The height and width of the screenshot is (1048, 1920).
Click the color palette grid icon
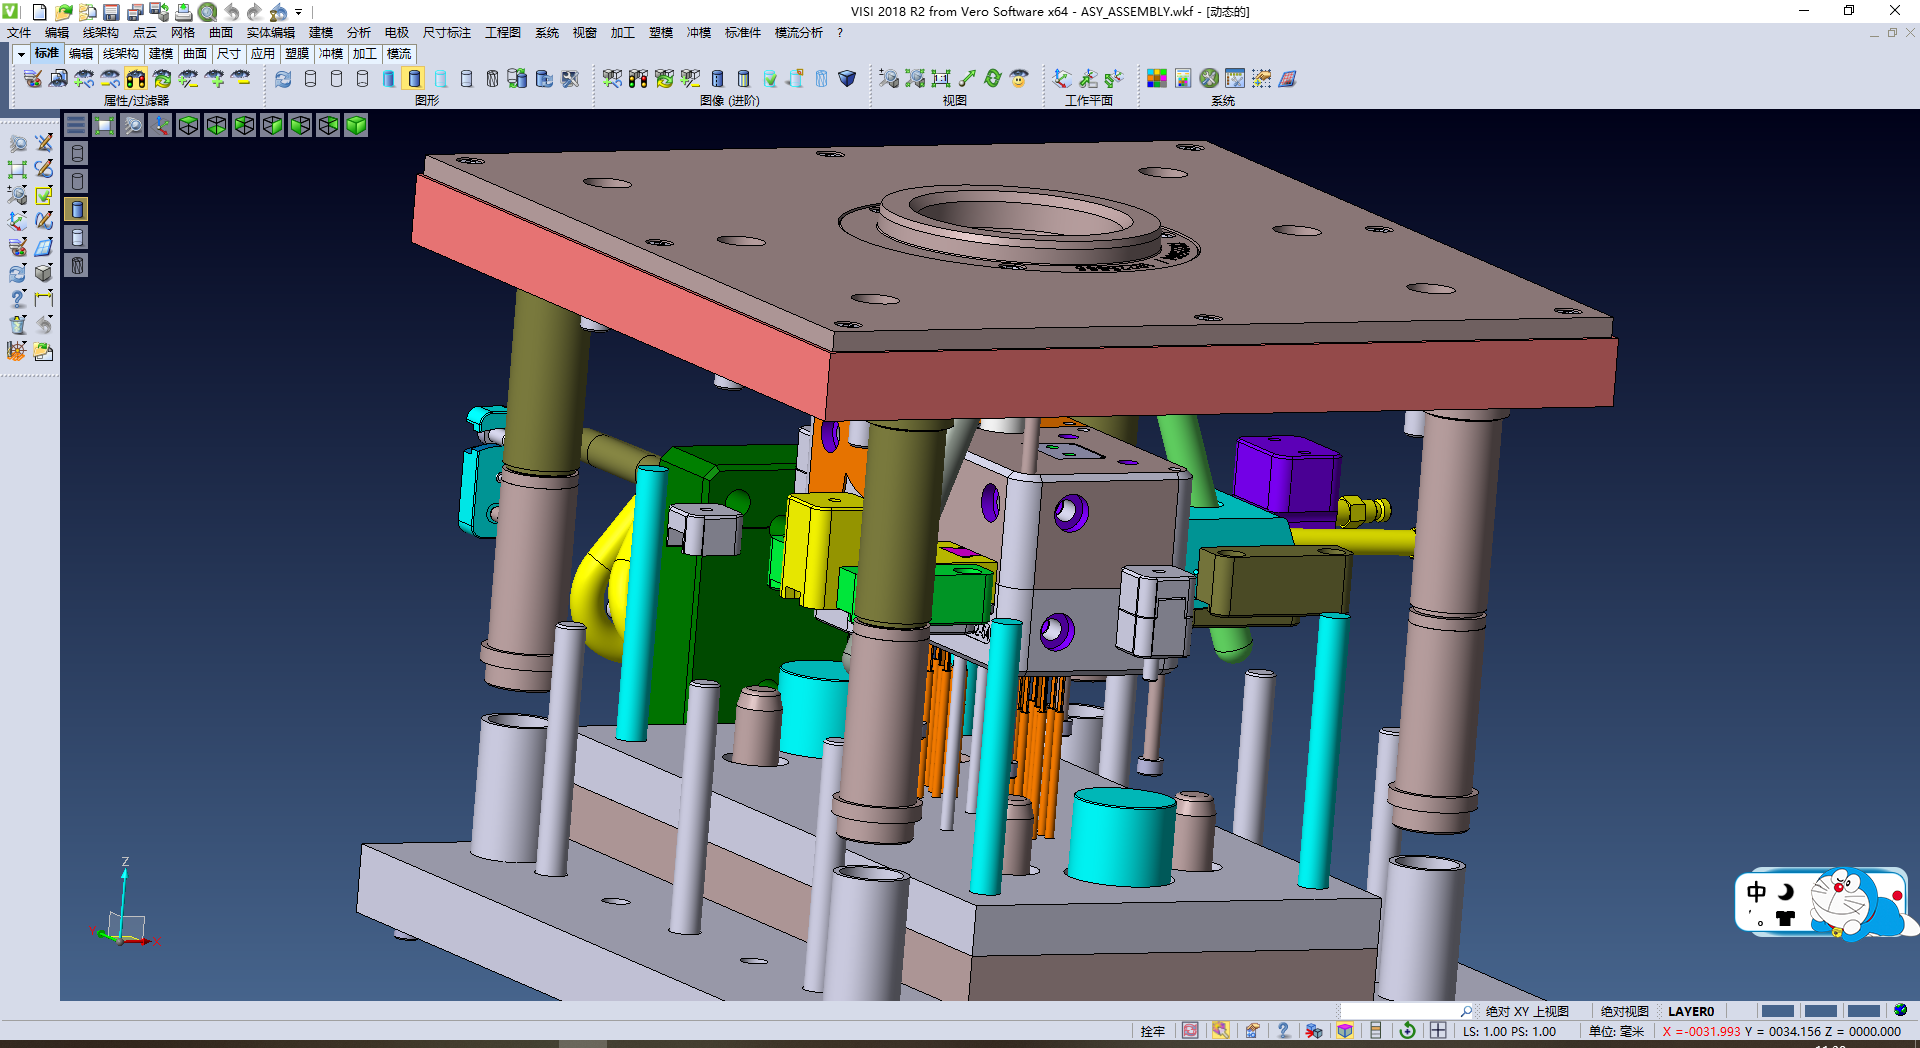(1157, 79)
